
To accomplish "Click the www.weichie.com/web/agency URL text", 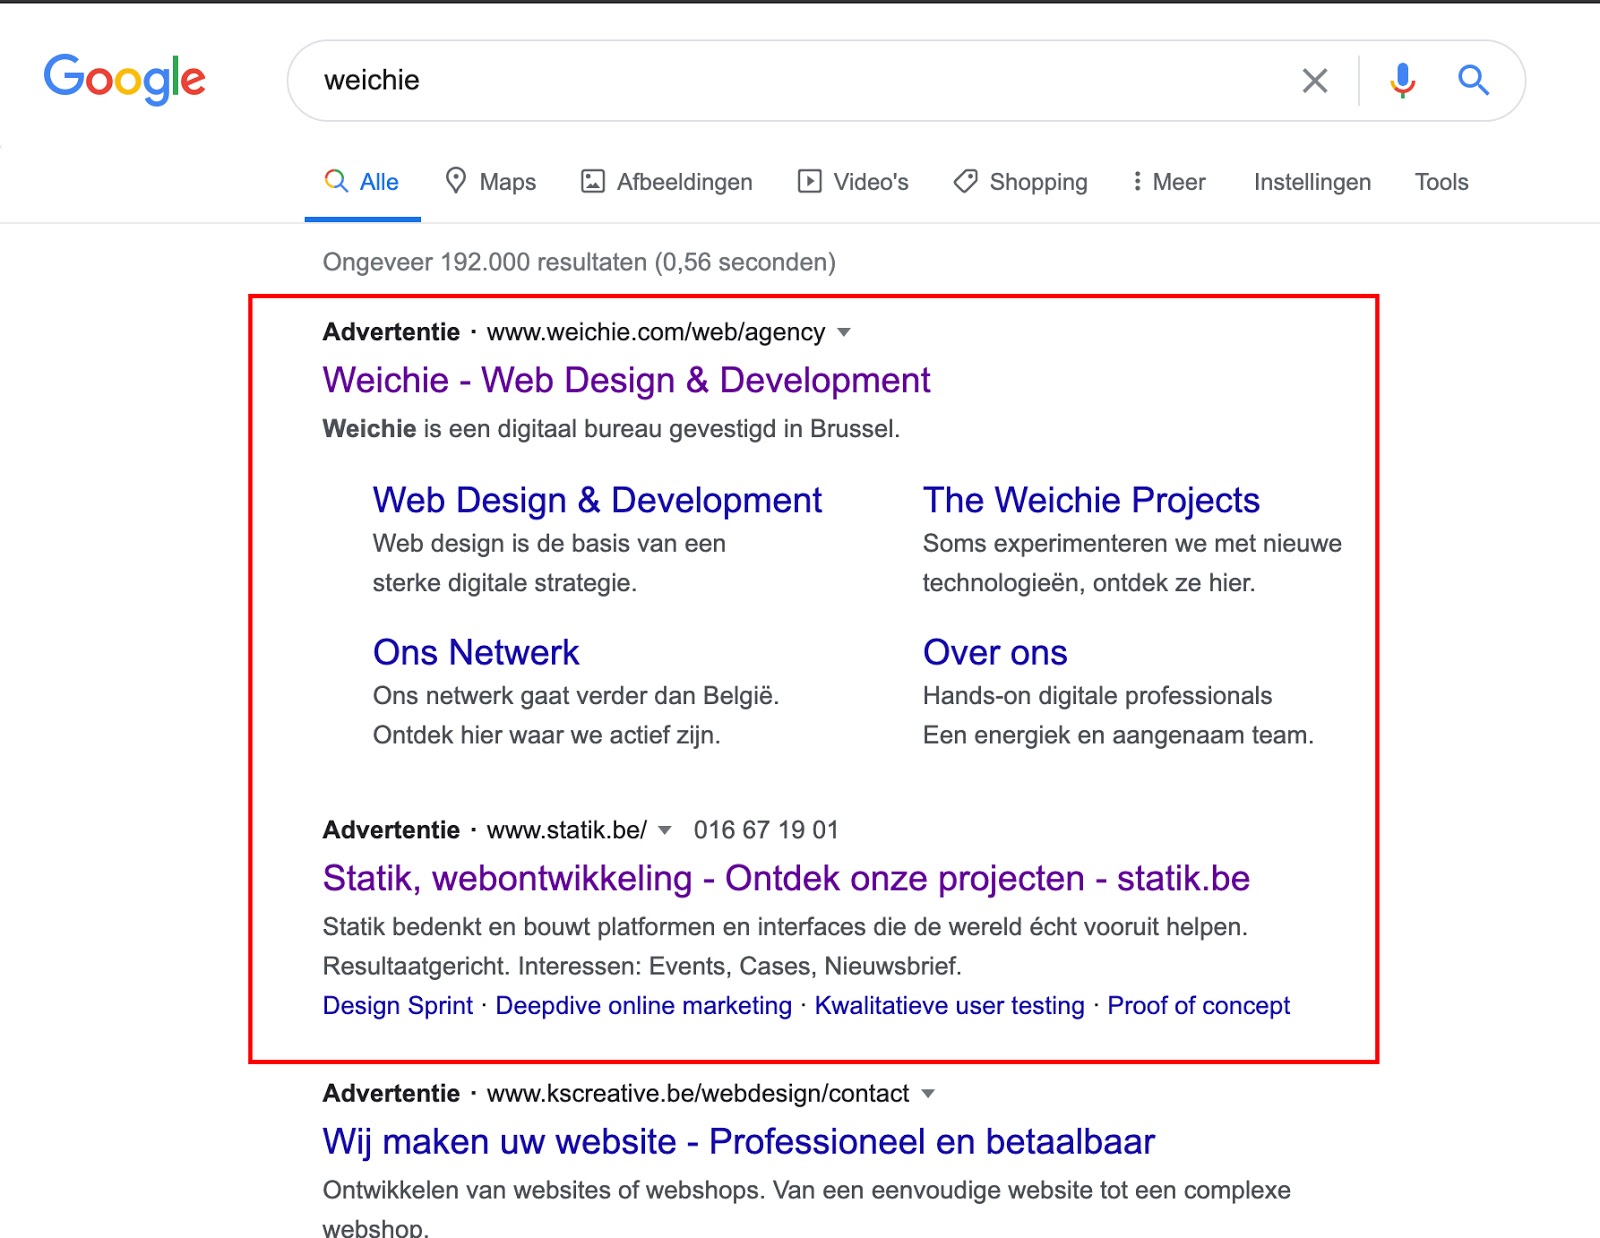I will click(x=656, y=332).
